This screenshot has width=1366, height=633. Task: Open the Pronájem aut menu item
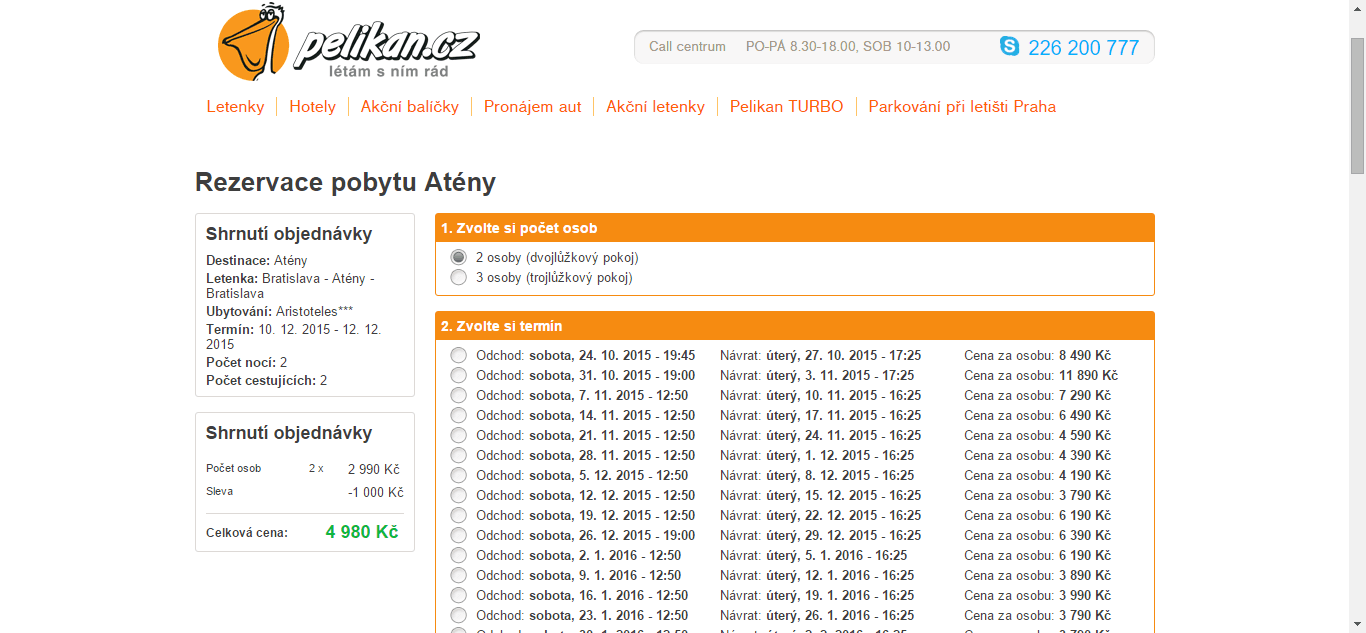click(533, 106)
